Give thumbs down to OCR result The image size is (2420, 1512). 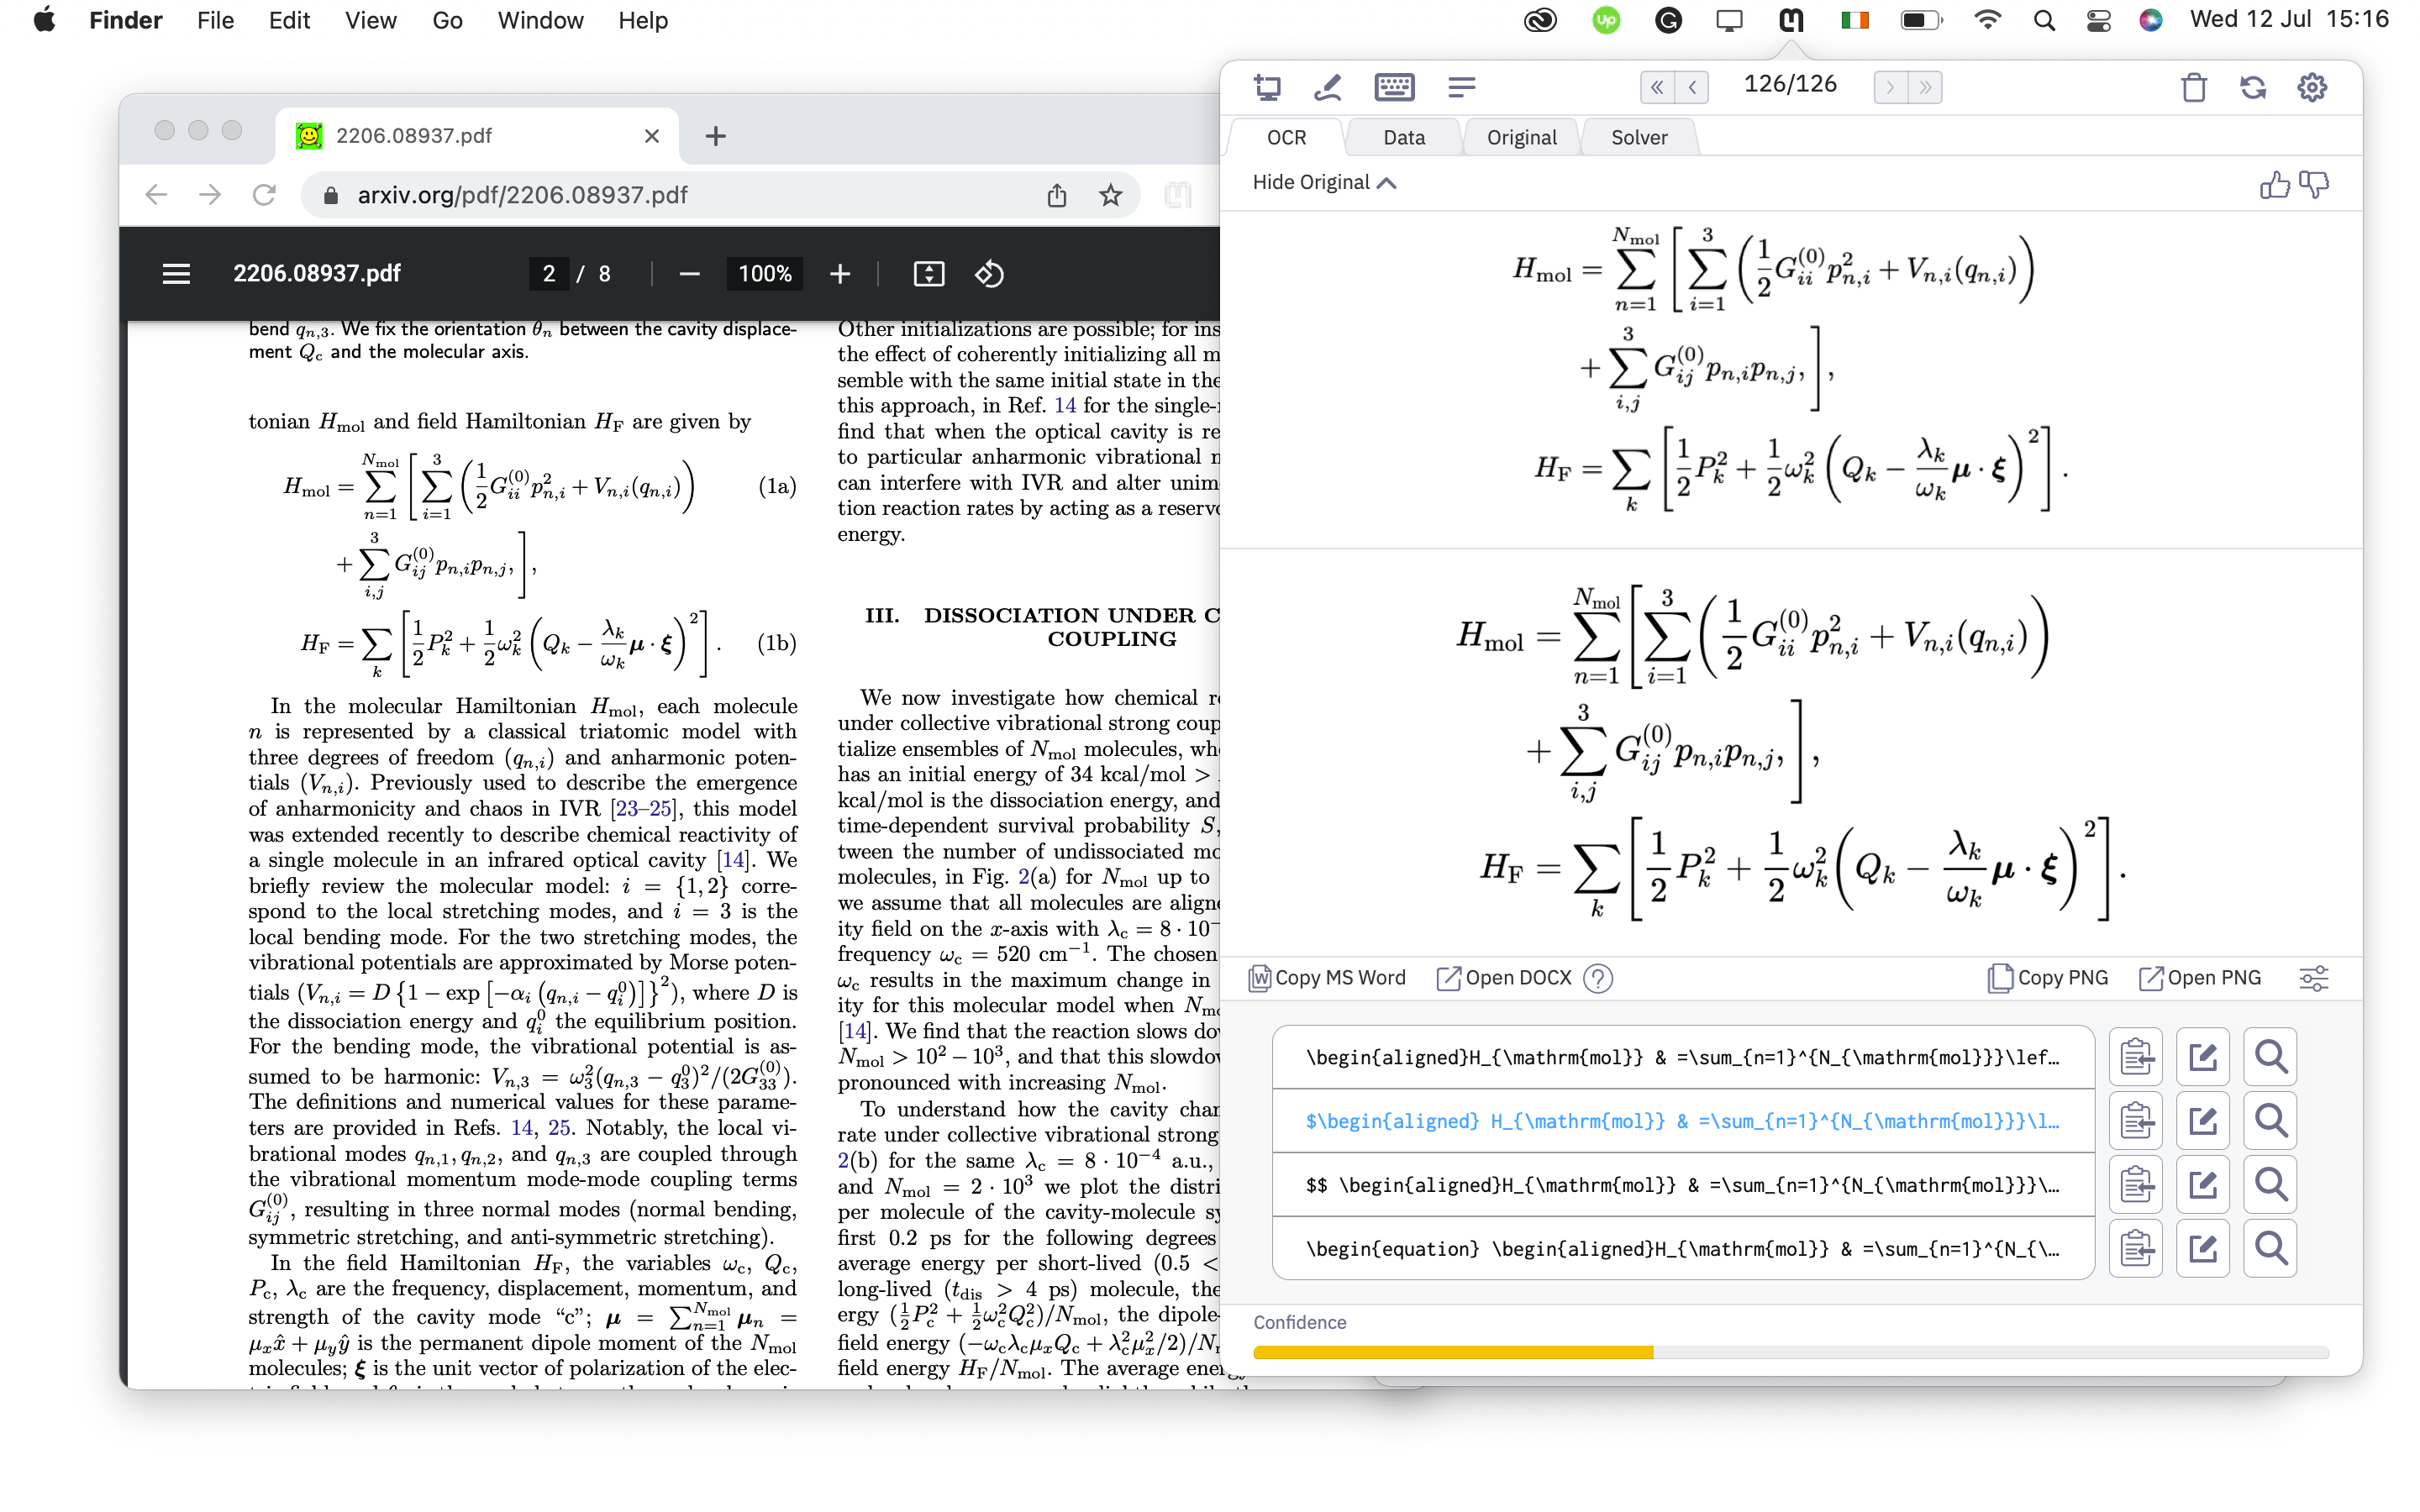click(2313, 184)
